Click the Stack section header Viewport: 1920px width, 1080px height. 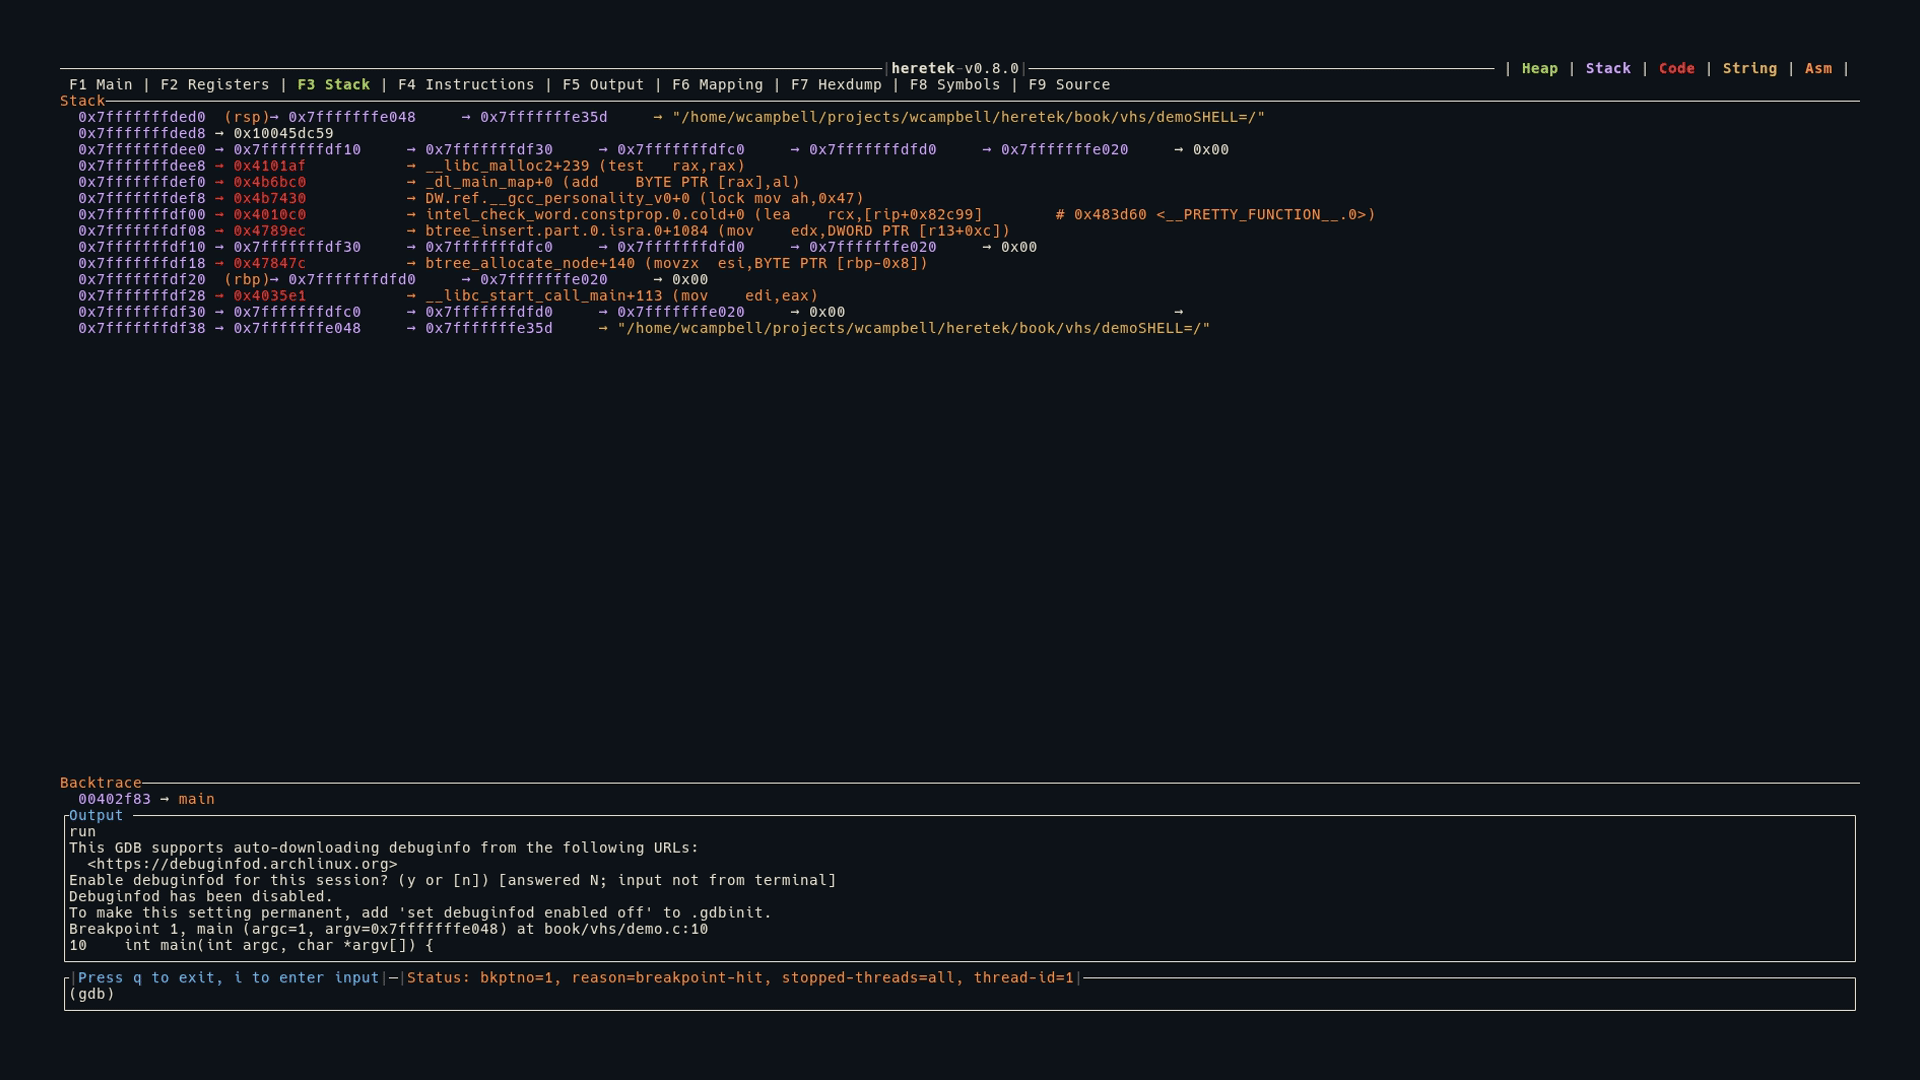(x=82, y=101)
